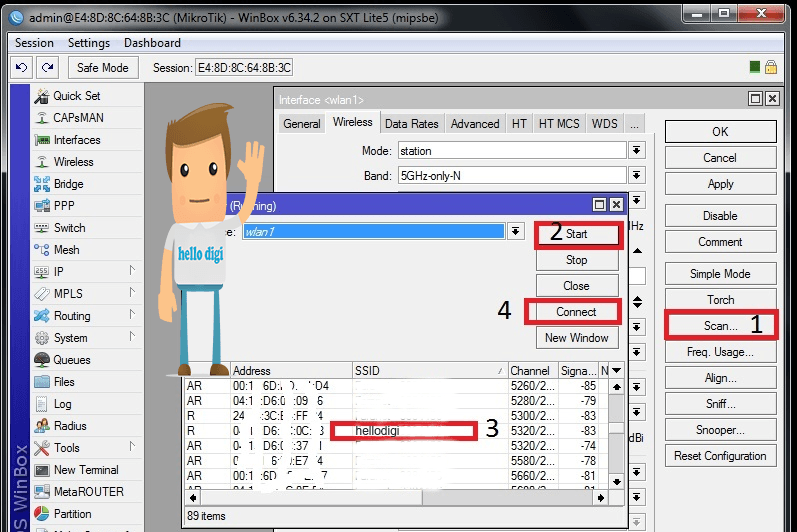
Task: Switch to the Data Rates tab
Action: (412, 124)
